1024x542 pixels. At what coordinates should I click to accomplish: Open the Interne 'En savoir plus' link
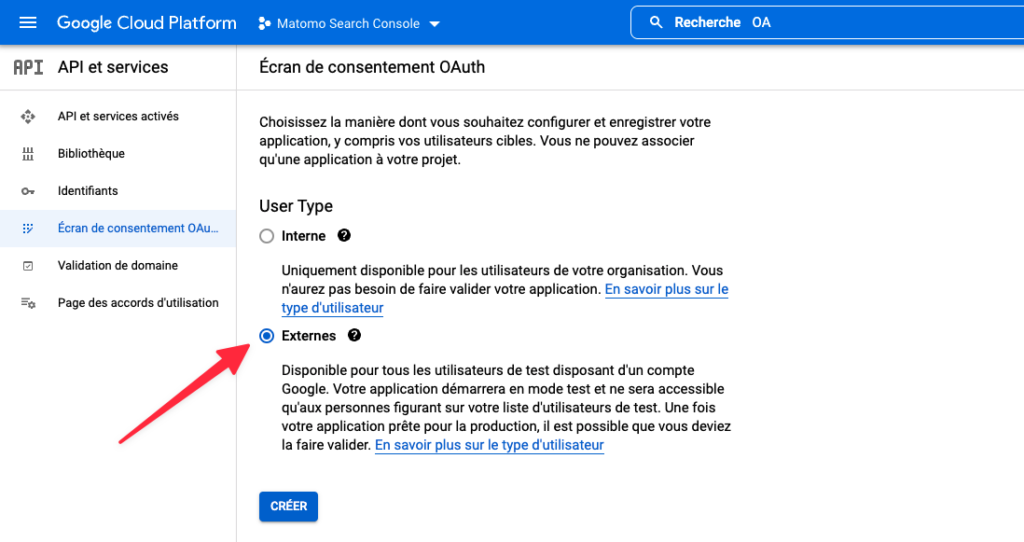[665, 289]
